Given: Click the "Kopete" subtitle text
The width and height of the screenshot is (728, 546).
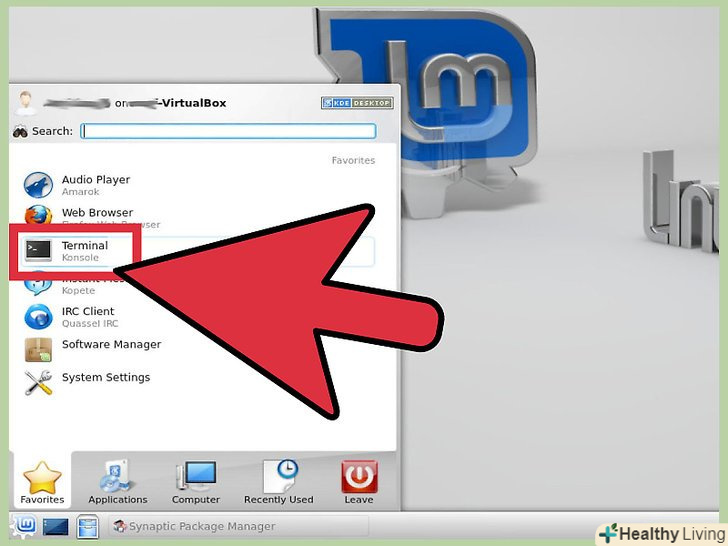Looking at the screenshot, I should [78, 291].
